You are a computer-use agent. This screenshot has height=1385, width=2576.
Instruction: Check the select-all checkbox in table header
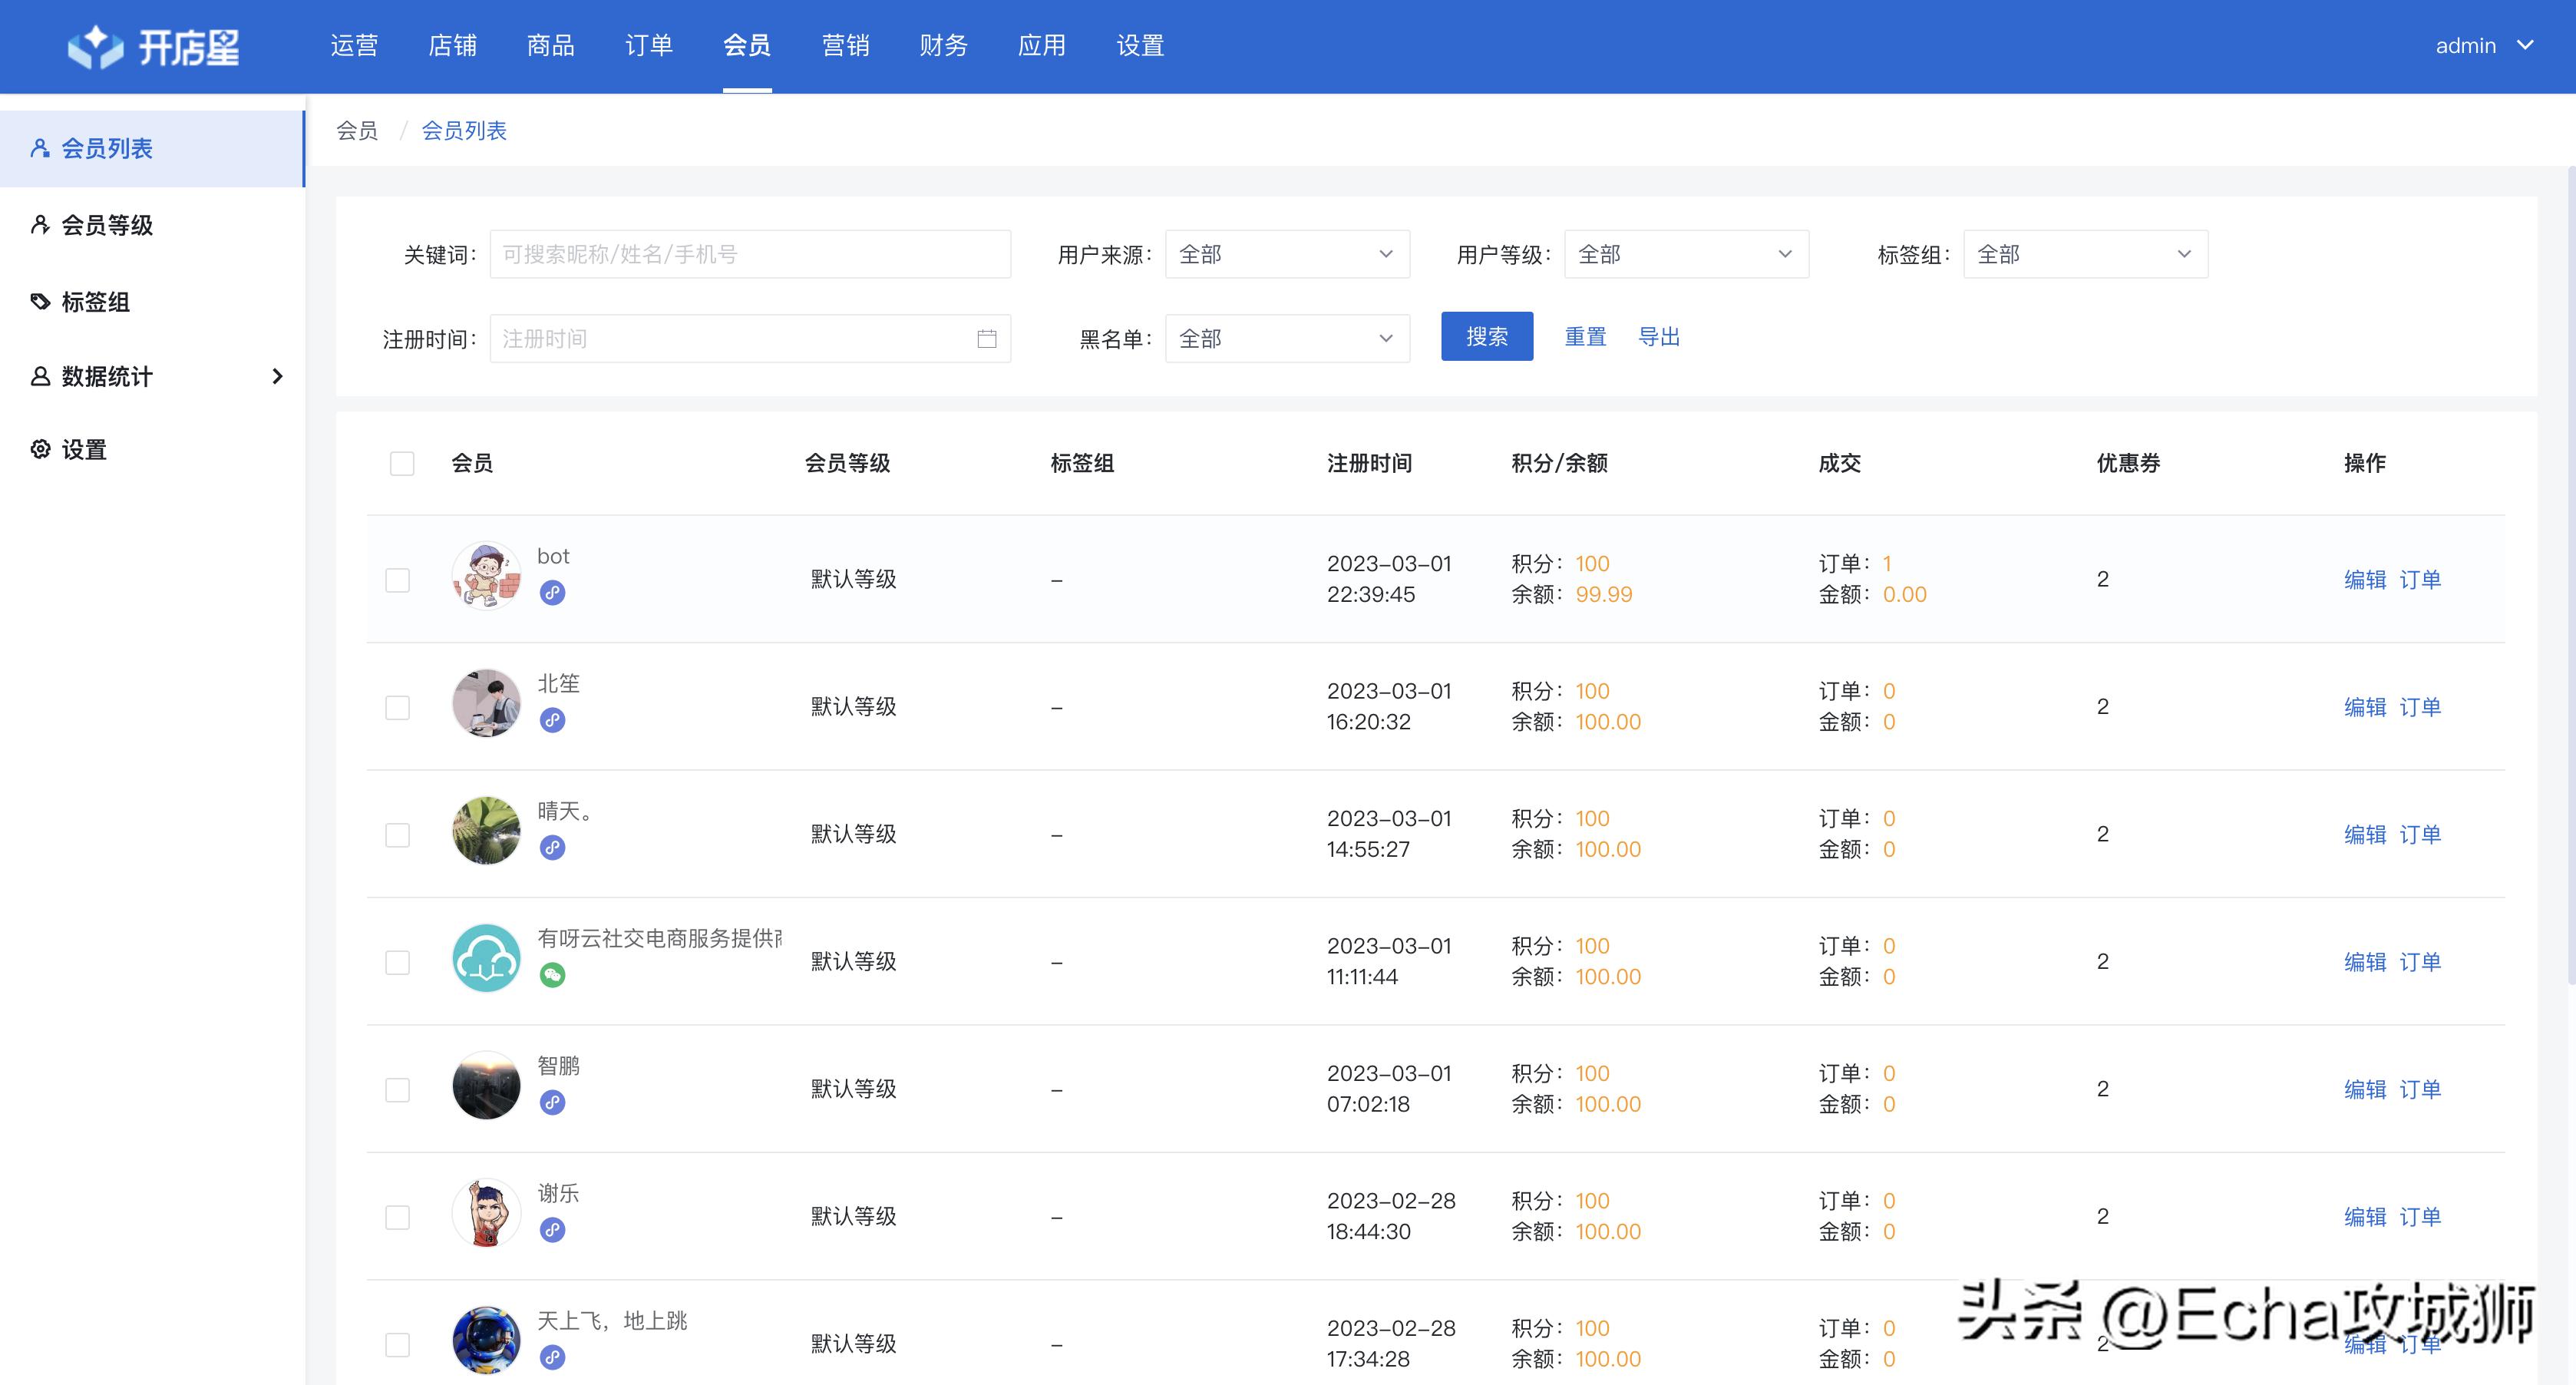point(401,463)
